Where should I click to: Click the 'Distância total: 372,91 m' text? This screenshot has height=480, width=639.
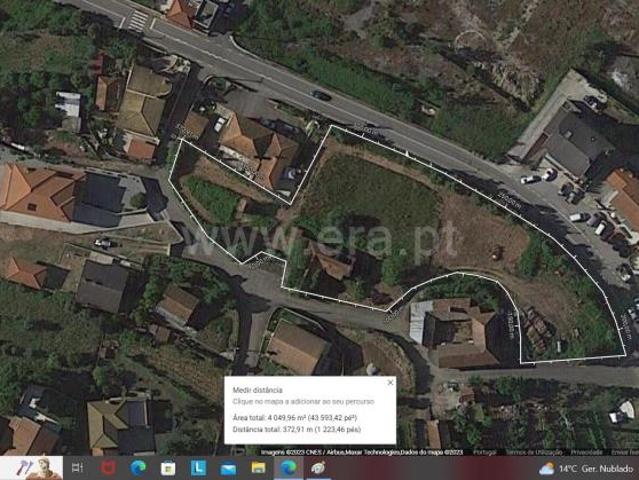[297, 429]
